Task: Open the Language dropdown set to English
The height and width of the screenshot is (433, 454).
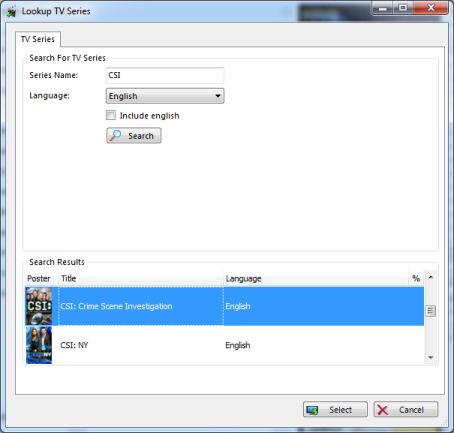Action: 165,96
